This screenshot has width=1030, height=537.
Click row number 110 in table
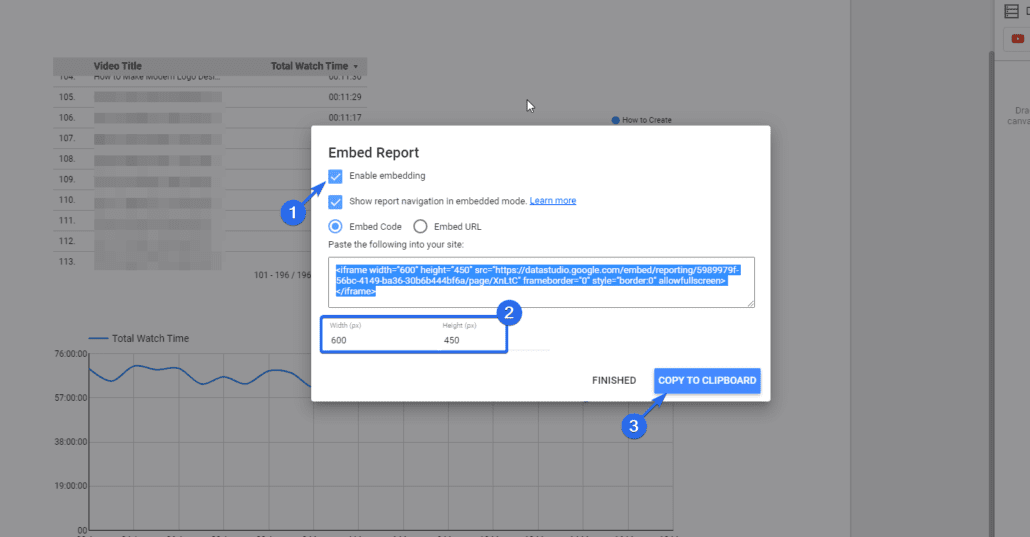pyautogui.click(x=67, y=200)
